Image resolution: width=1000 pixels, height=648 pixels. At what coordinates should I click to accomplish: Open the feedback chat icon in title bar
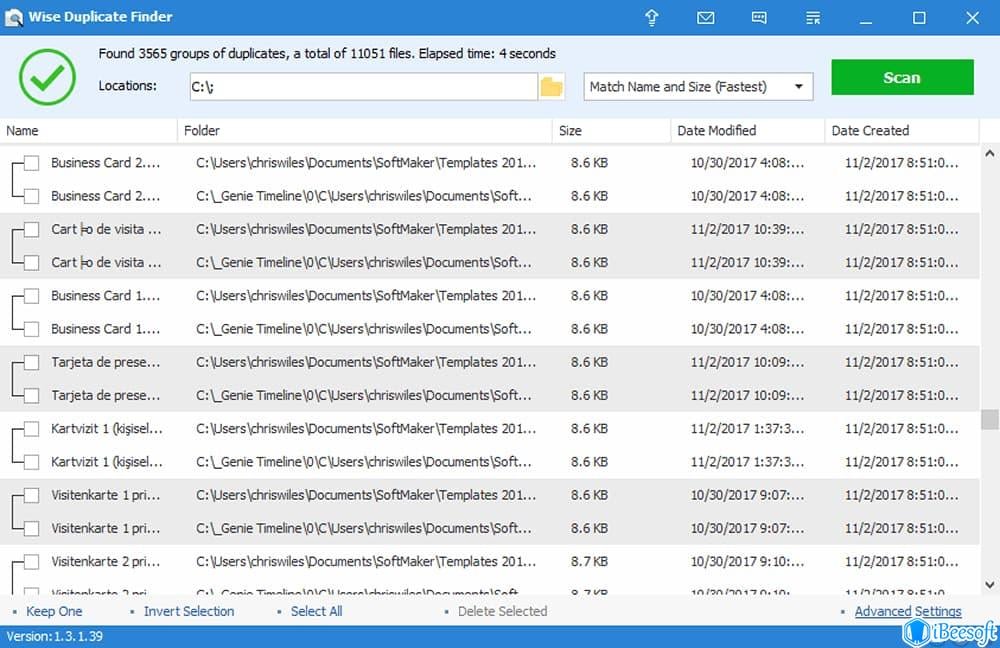point(759,18)
